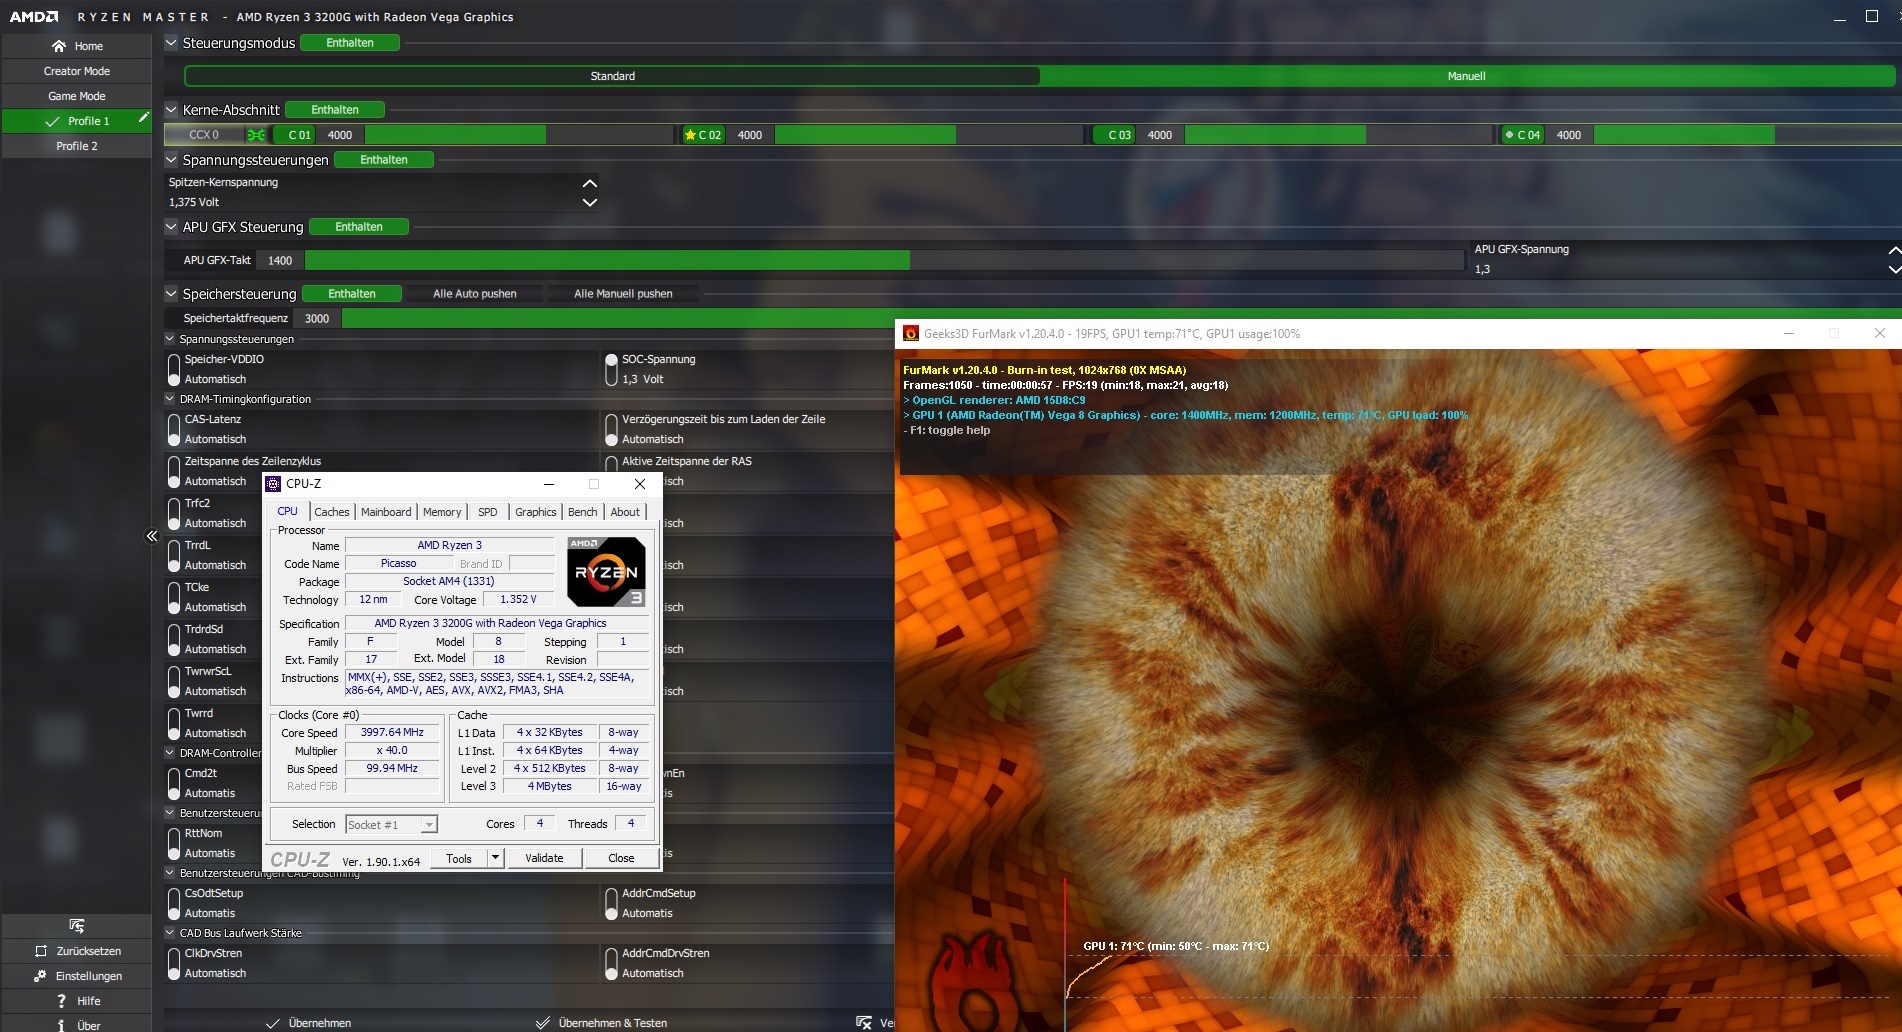
Task: Switch to Bench tab in CPU-Z
Action: 583,512
